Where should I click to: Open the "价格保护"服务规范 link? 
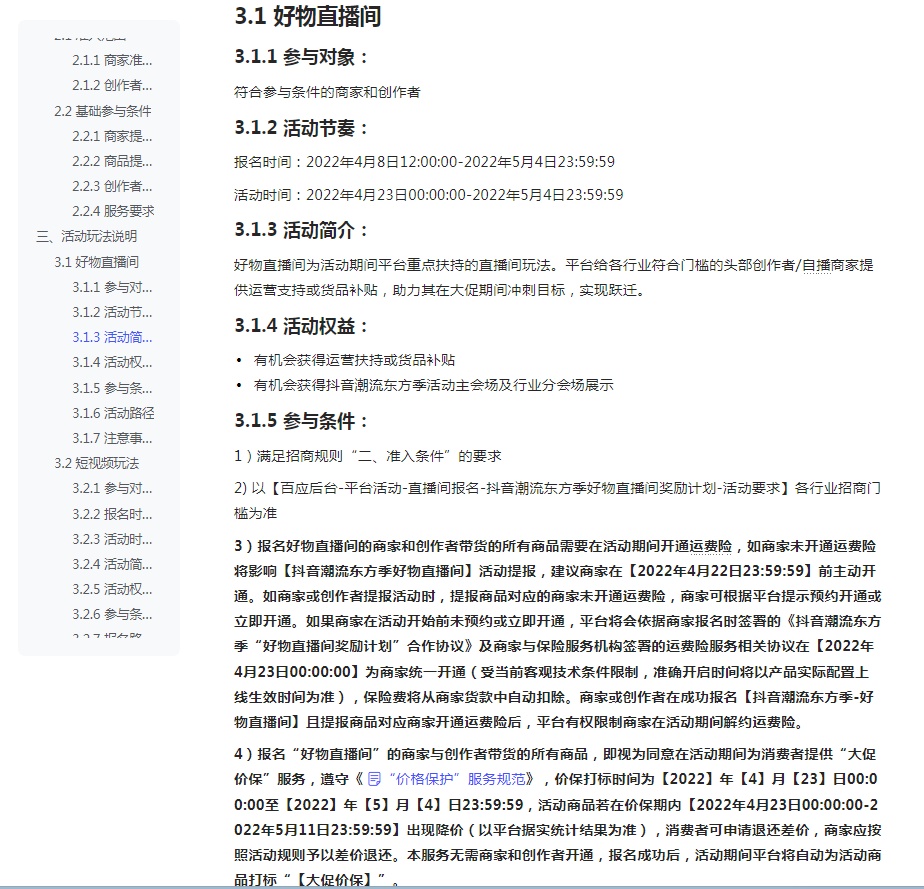click(456, 779)
